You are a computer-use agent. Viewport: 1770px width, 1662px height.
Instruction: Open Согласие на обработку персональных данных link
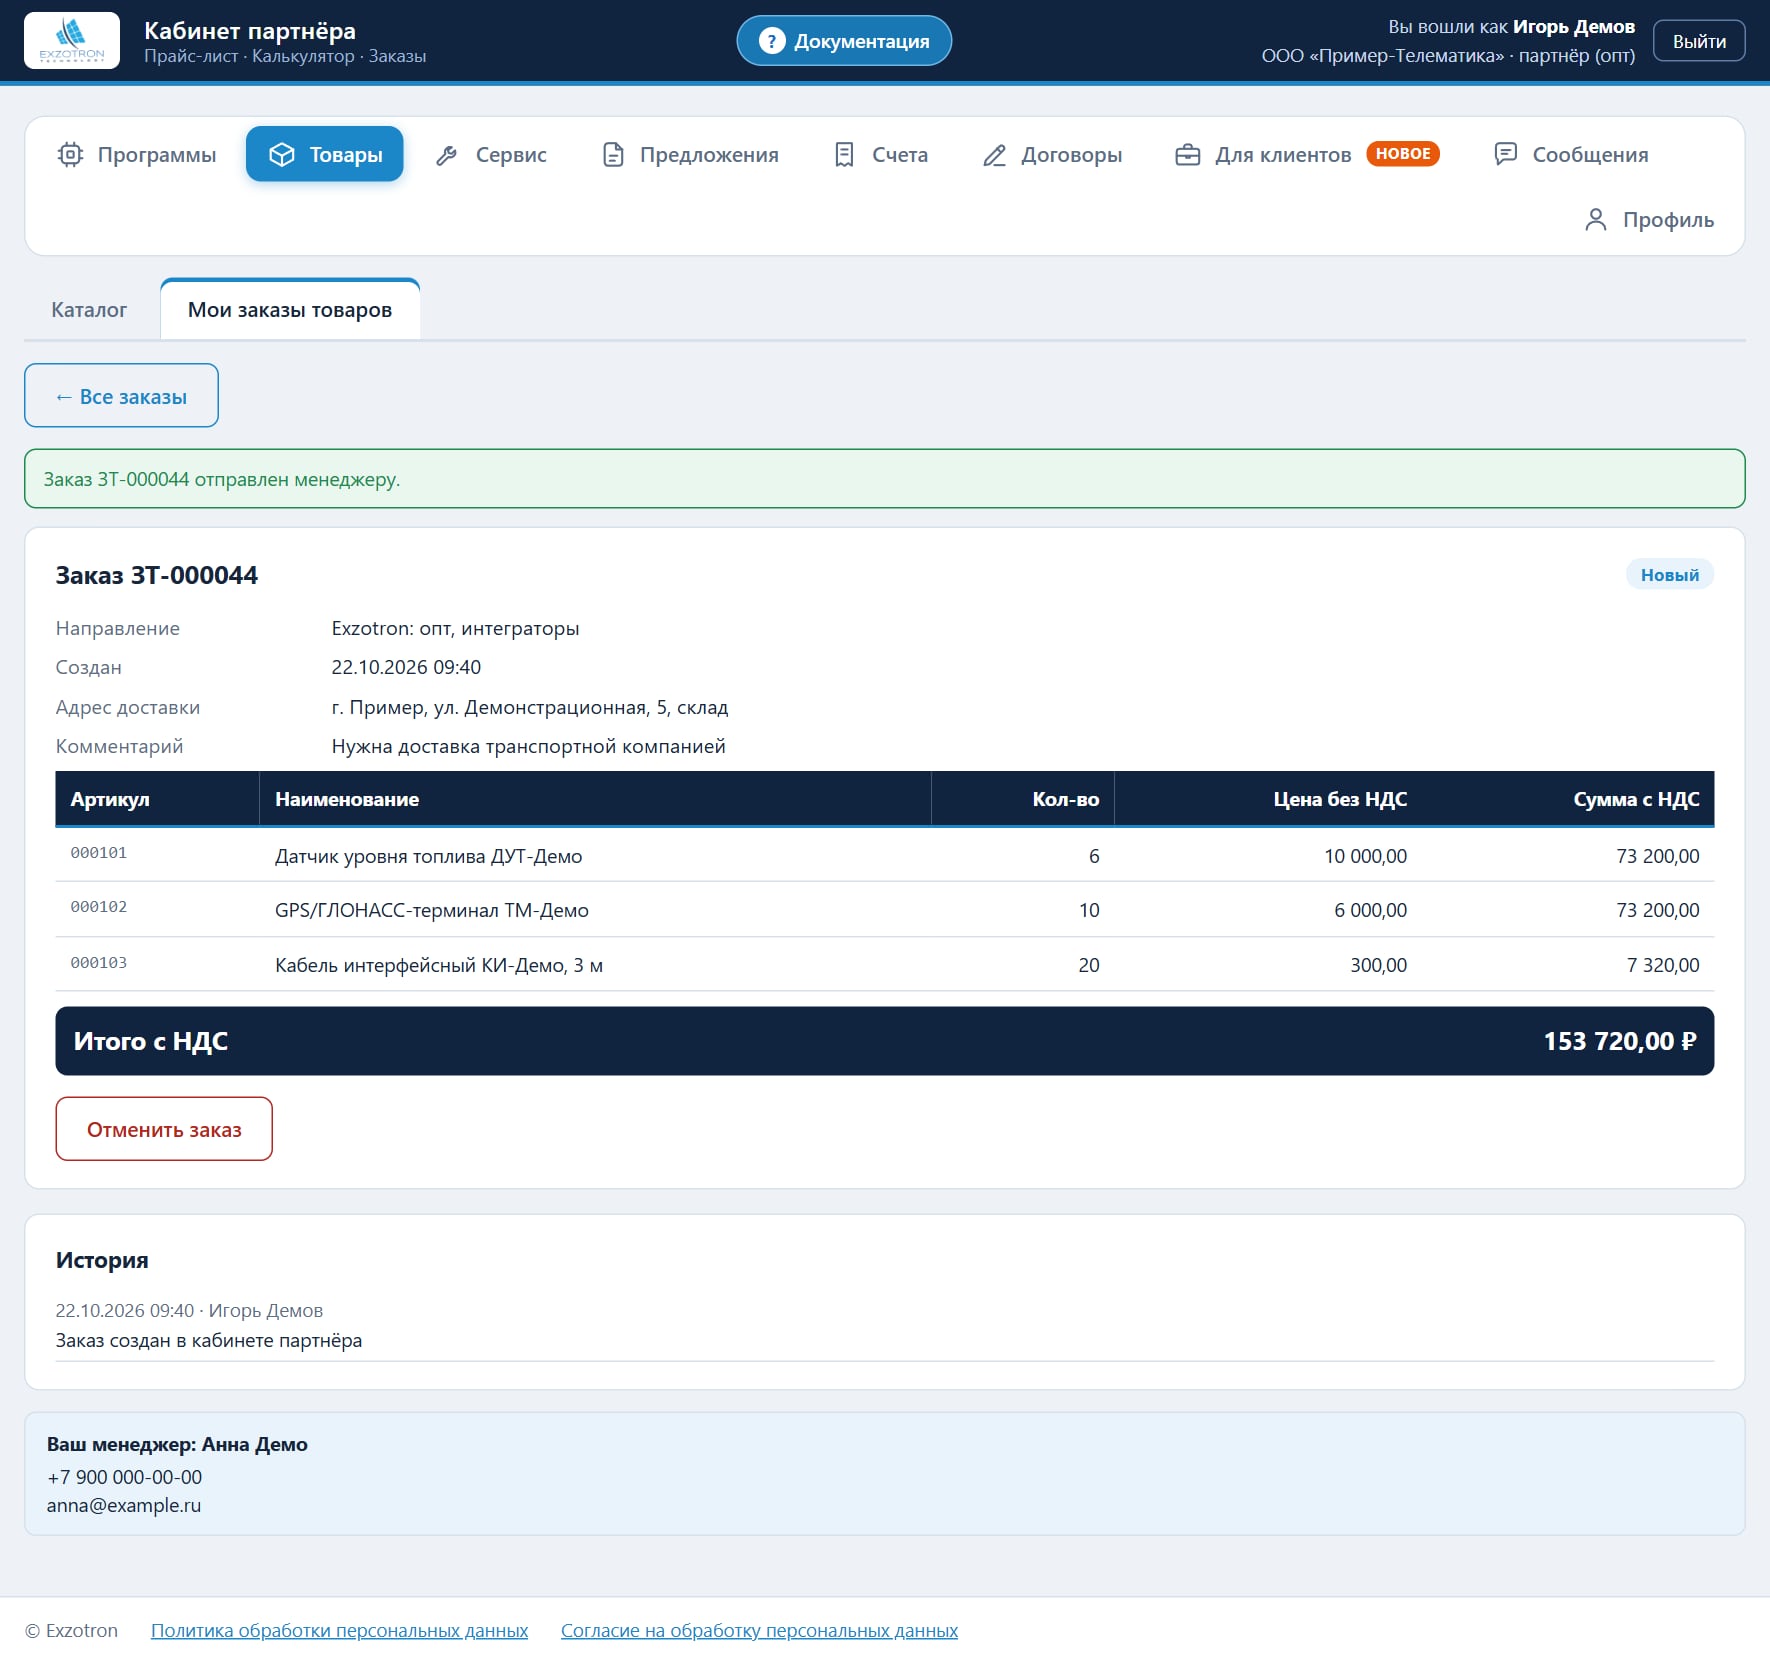click(759, 1630)
